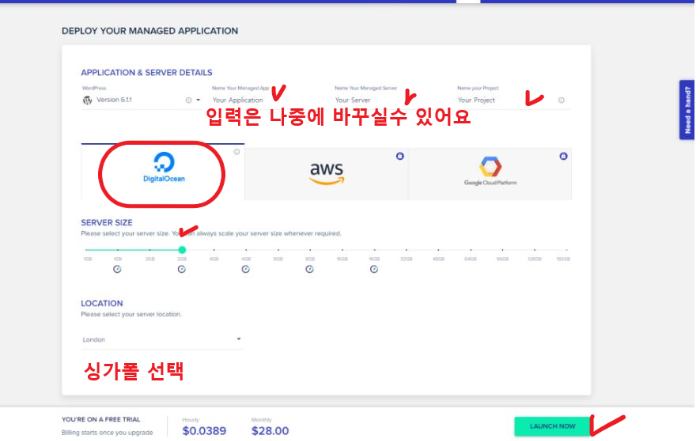Click the Launch Now button
Screen dimensions: 700x441
[553, 426]
